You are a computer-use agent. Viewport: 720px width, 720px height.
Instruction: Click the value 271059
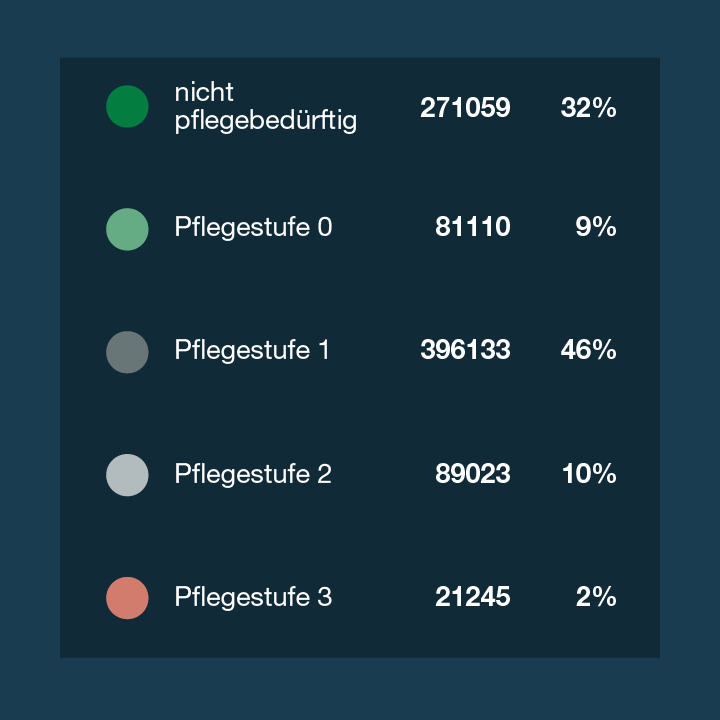(465, 107)
